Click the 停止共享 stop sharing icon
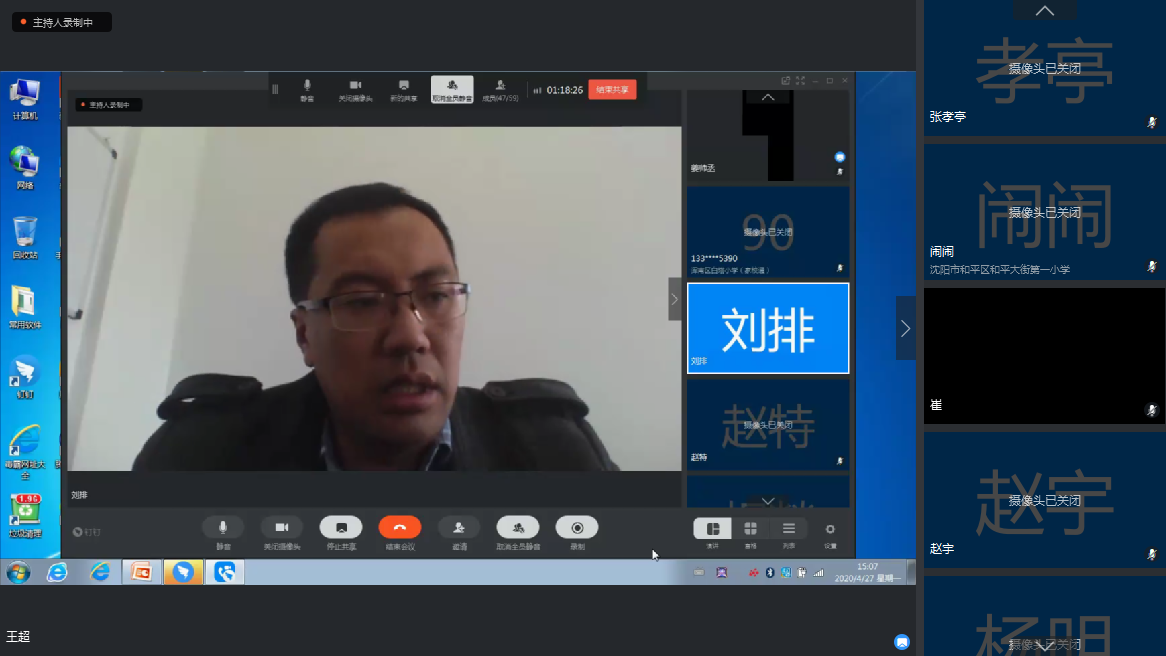 coord(341,528)
